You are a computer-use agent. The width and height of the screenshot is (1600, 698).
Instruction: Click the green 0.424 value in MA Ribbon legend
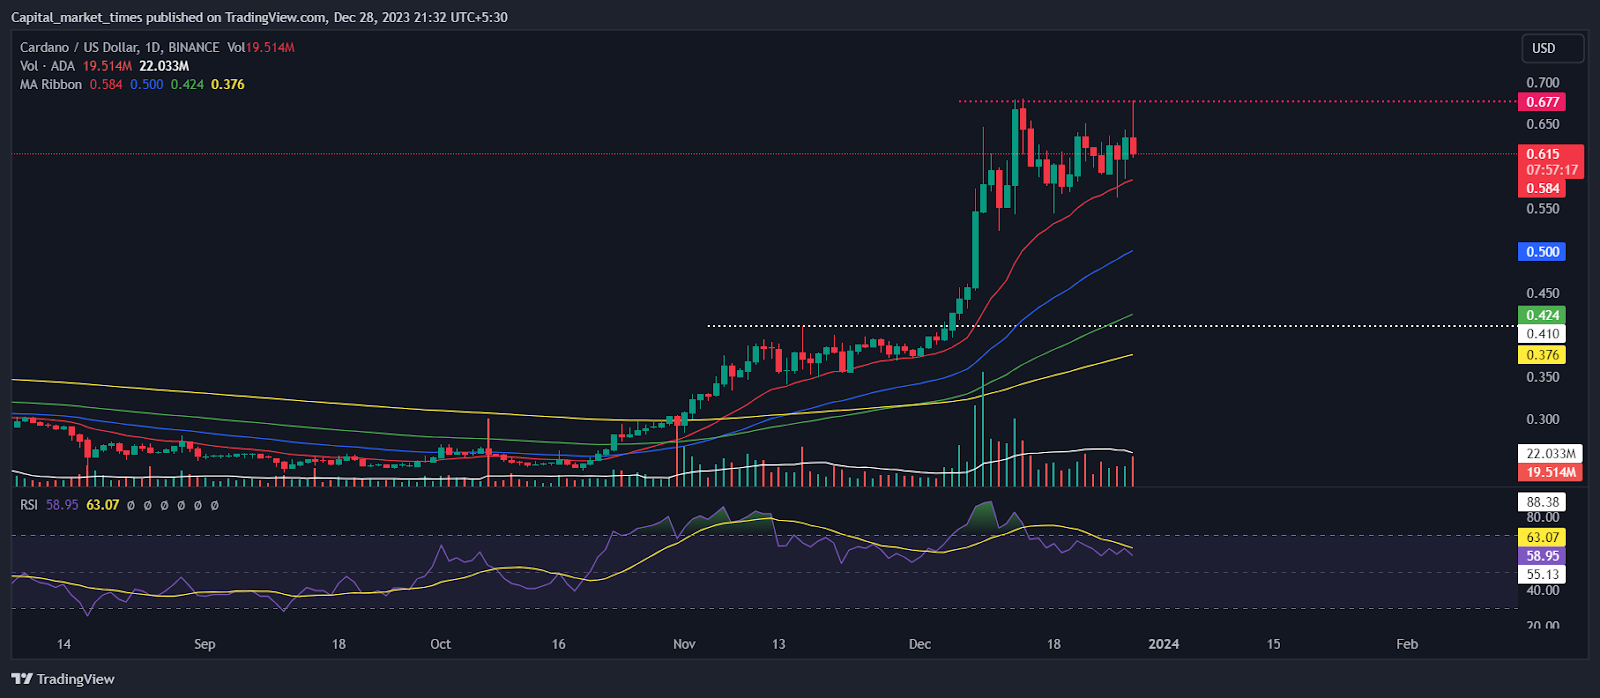[x=187, y=84]
